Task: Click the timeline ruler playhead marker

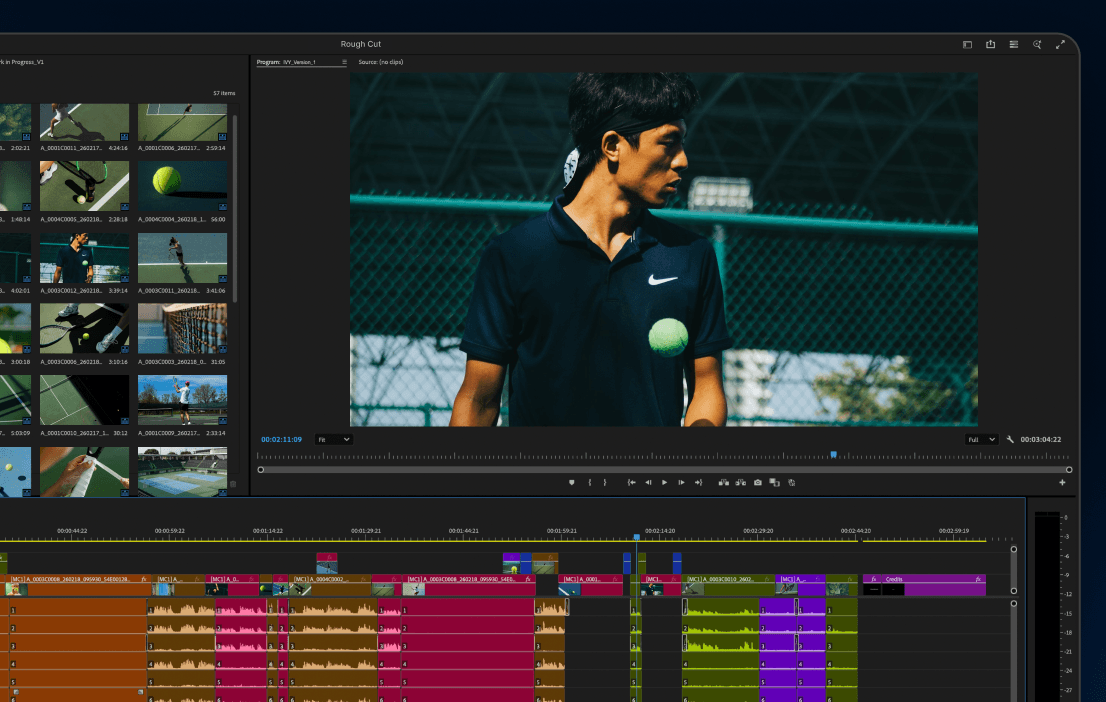Action: pos(636,538)
